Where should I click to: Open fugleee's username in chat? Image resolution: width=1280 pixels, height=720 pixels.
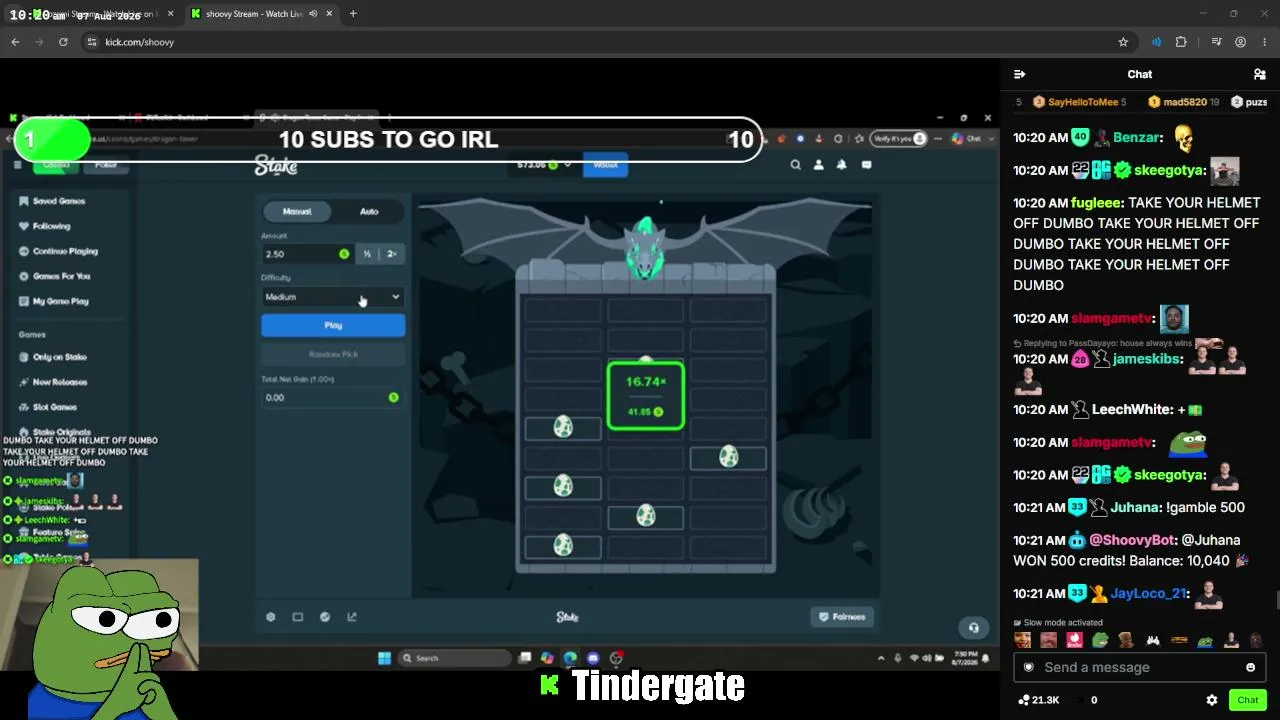click(x=1096, y=202)
